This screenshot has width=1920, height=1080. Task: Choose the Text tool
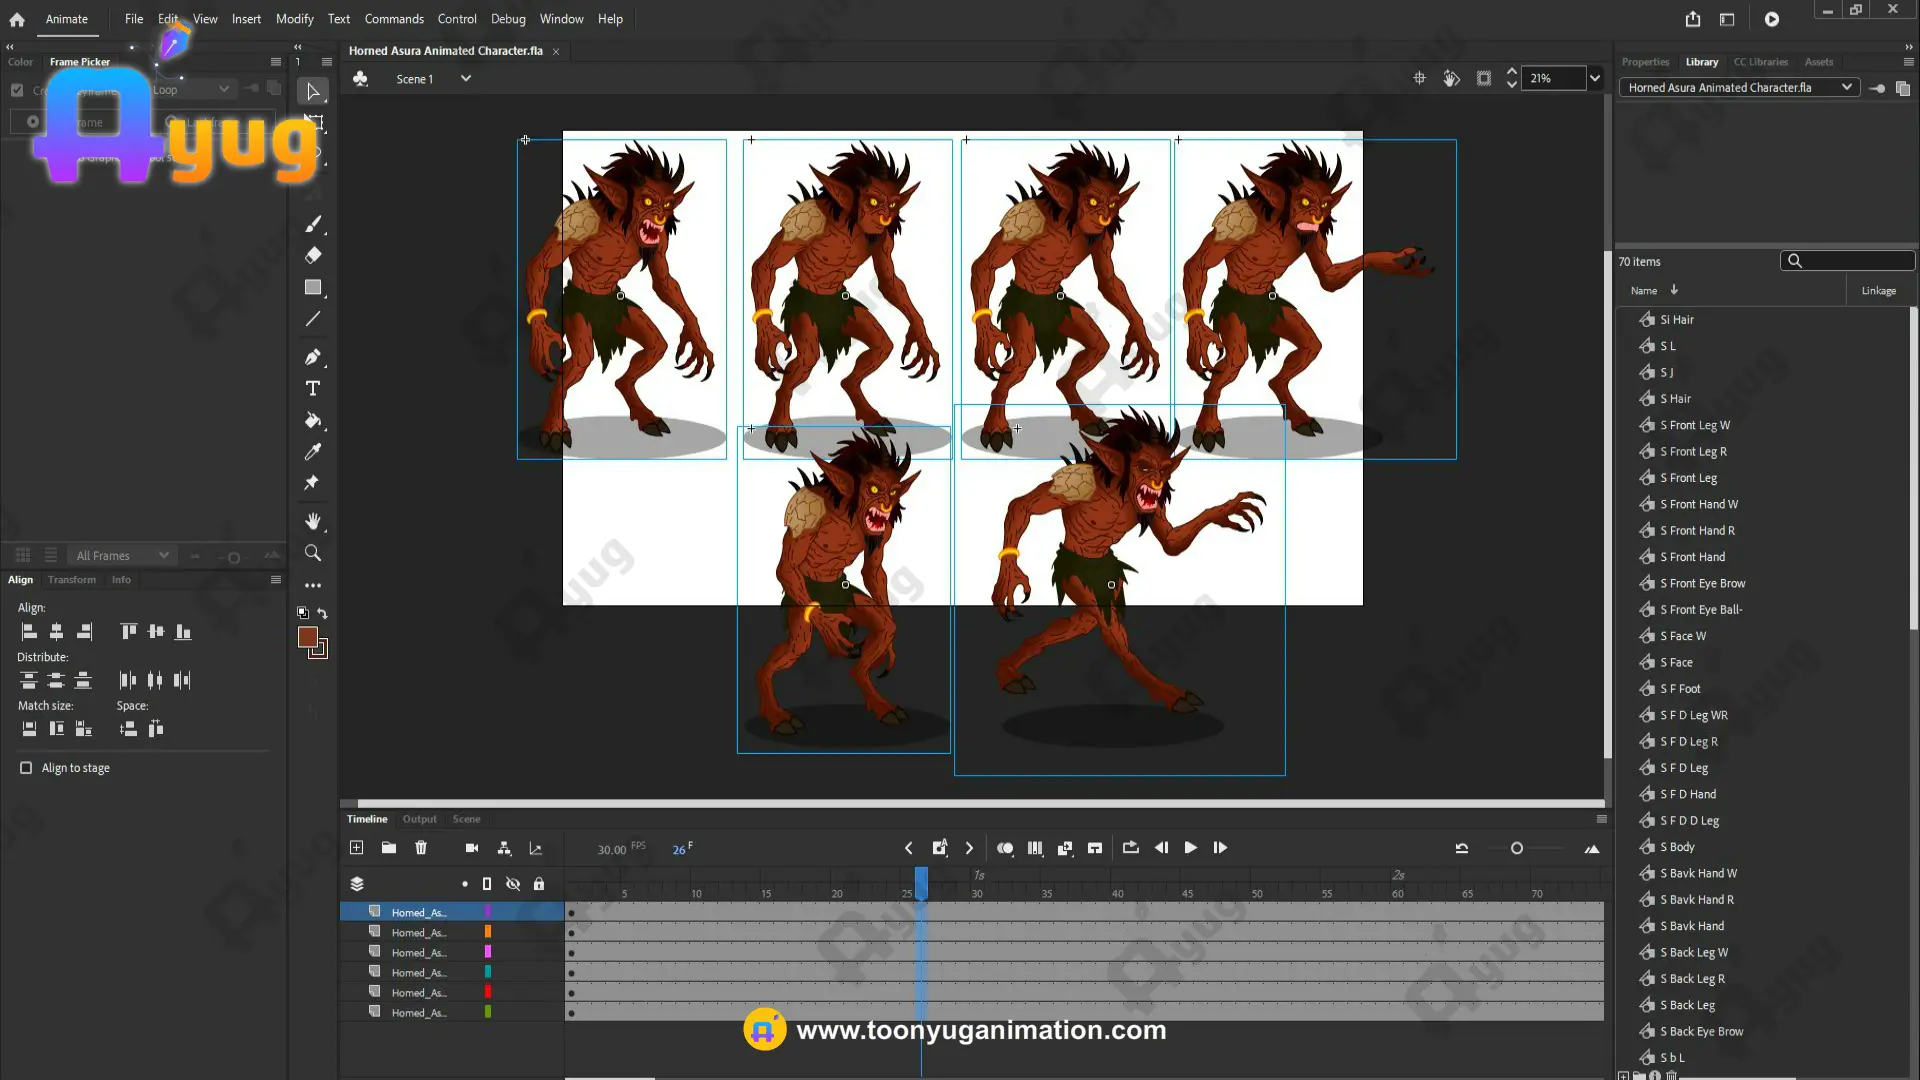pos(313,388)
